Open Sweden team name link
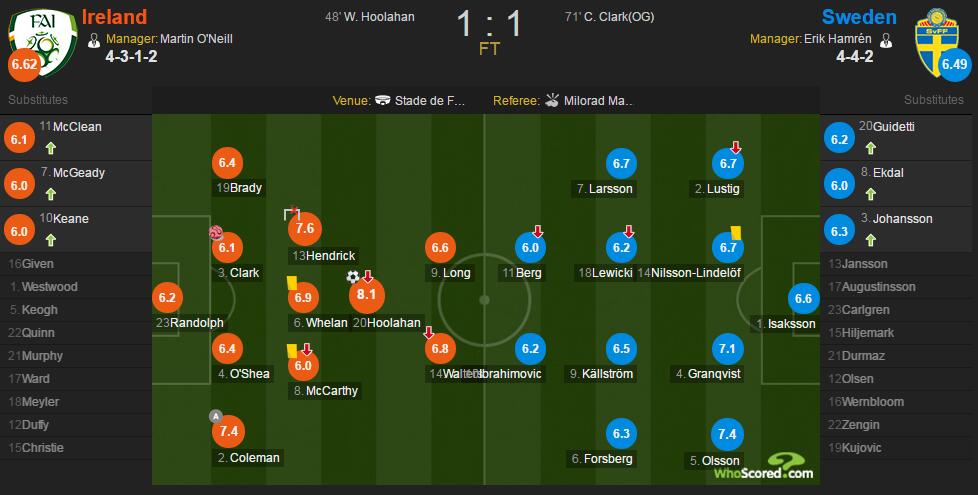978x495 pixels. point(859,17)
